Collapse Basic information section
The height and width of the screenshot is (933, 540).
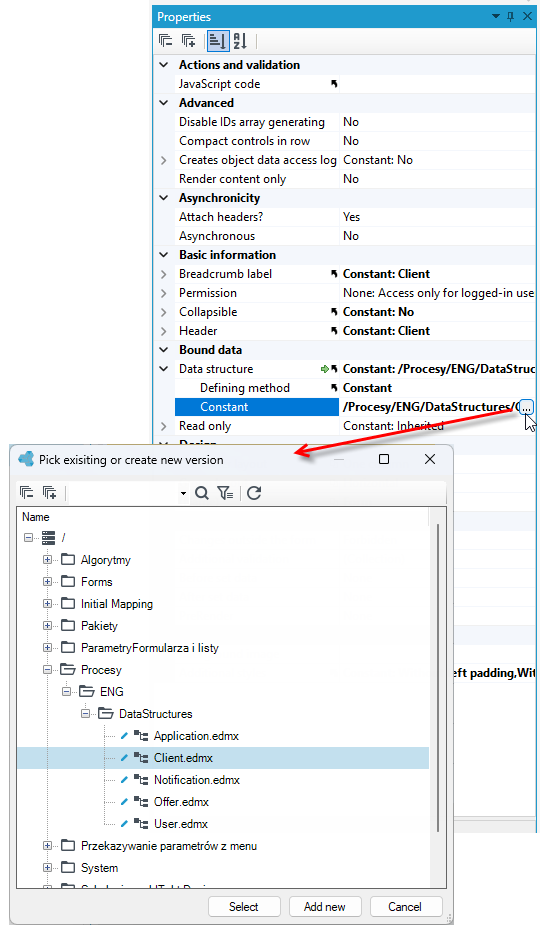coord(164,255)
